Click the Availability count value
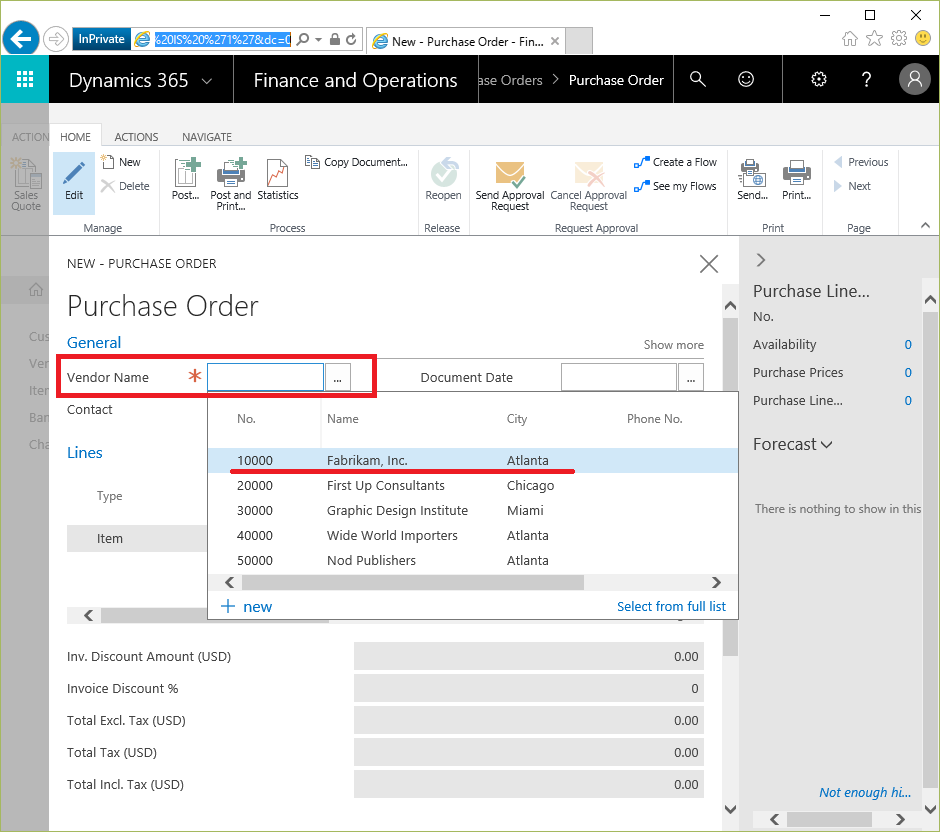This screenshot has height=832, width=940. (x=908, y=345)
